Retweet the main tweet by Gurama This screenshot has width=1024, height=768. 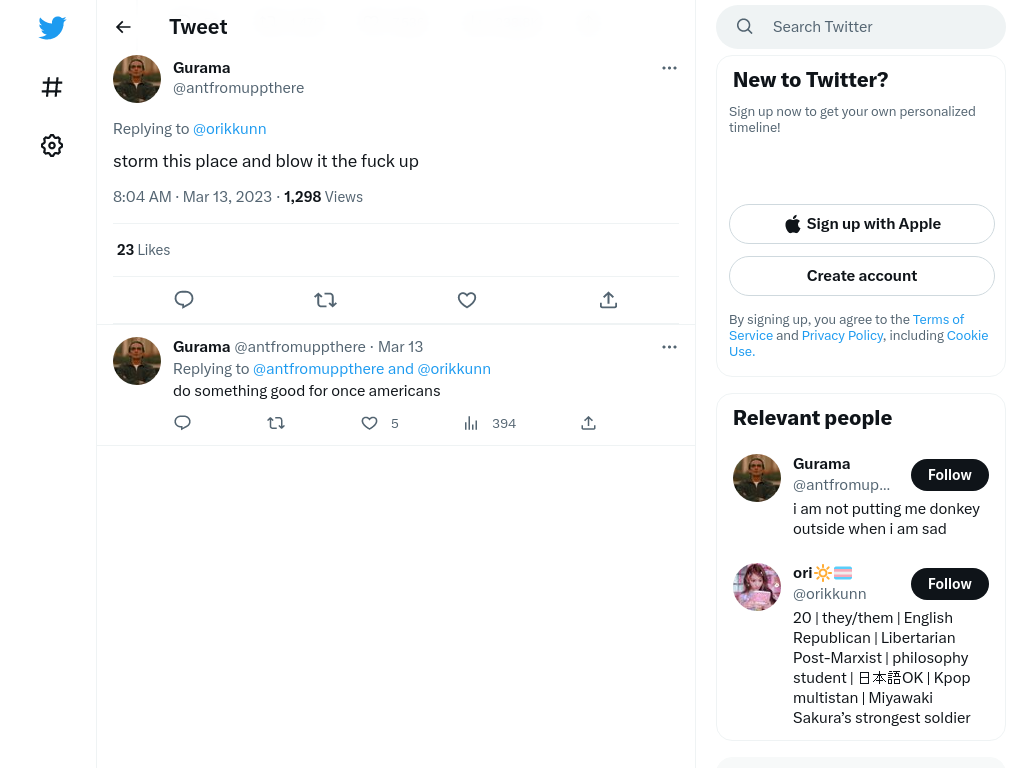point(325,300)
